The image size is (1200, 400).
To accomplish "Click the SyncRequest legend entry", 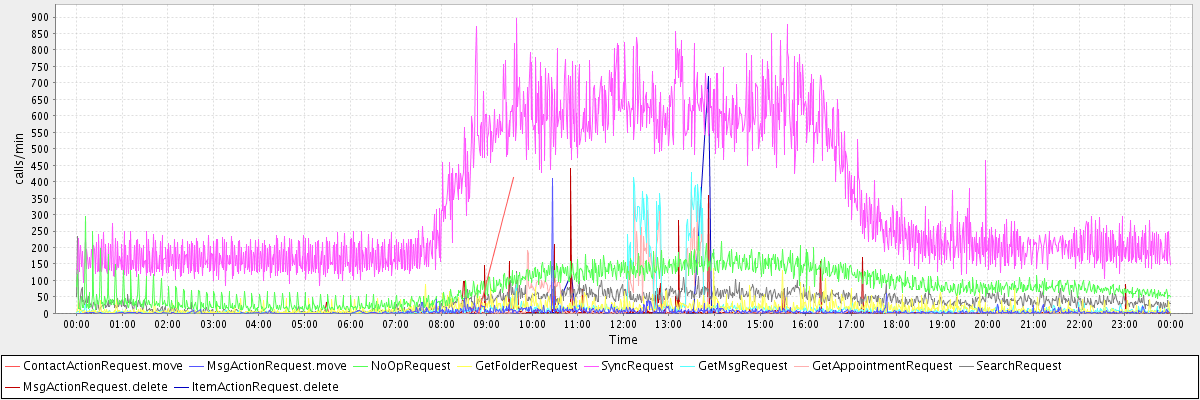I will click(637, 366).
